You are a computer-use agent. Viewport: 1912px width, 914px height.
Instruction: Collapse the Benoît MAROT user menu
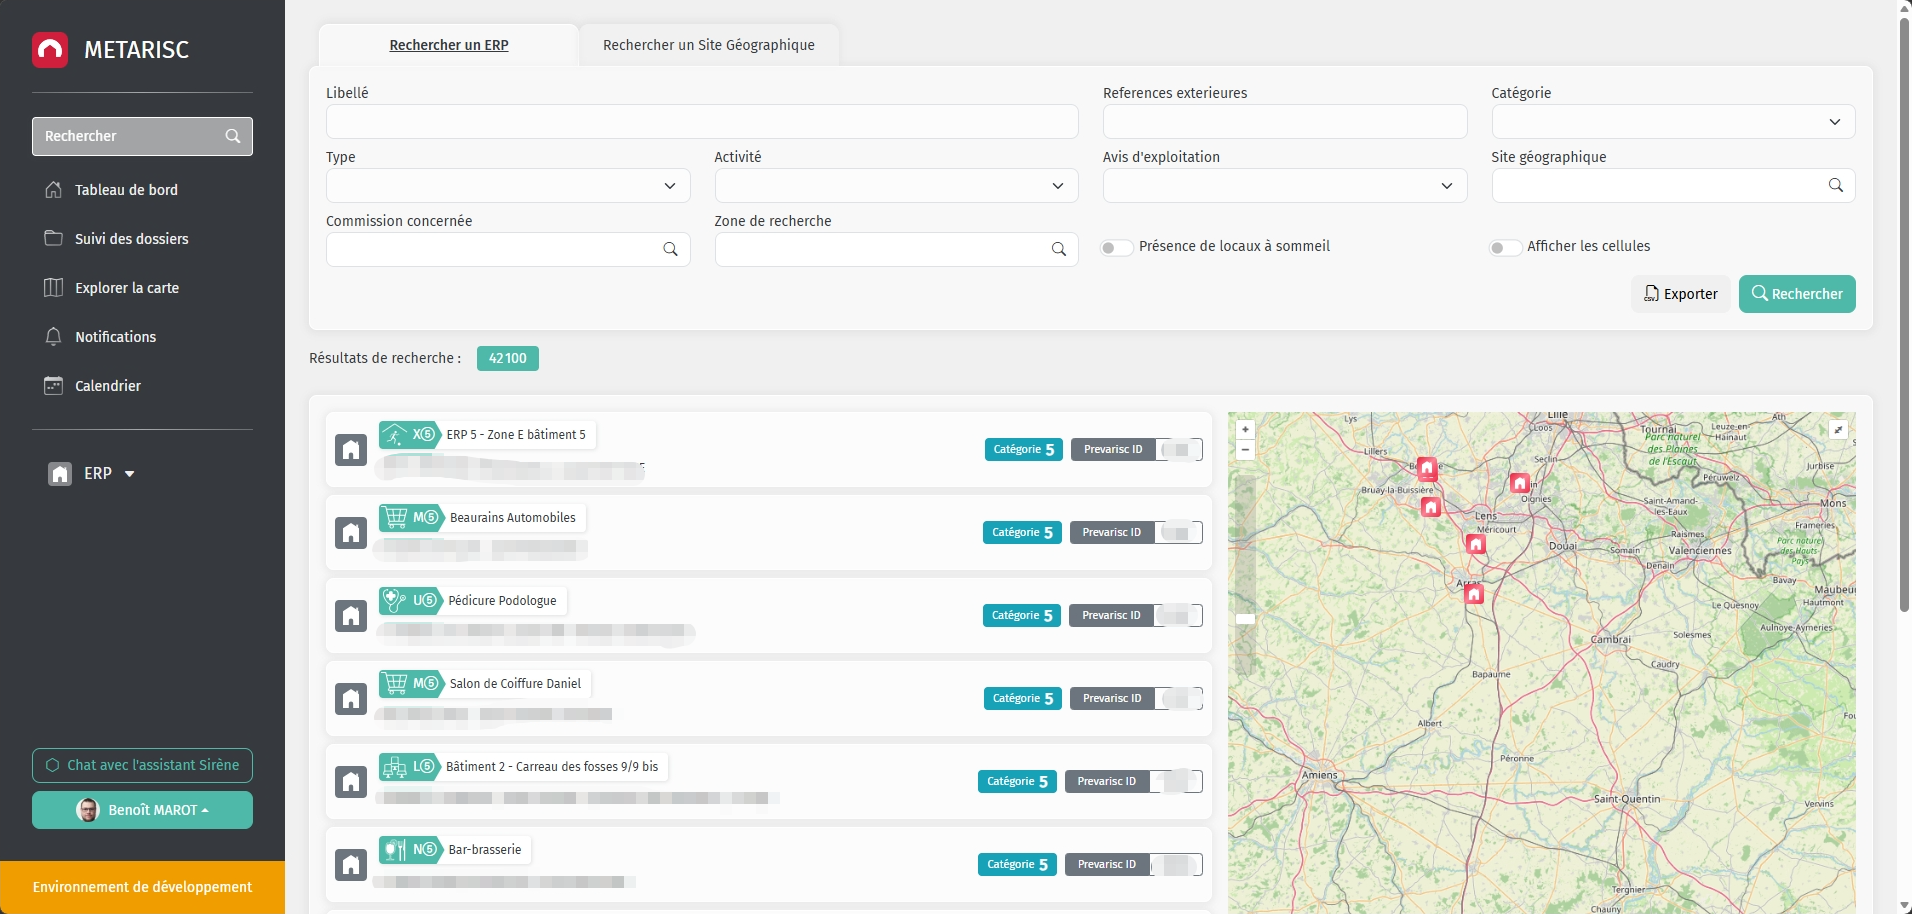pyautogui.click(x=142, y=810)
